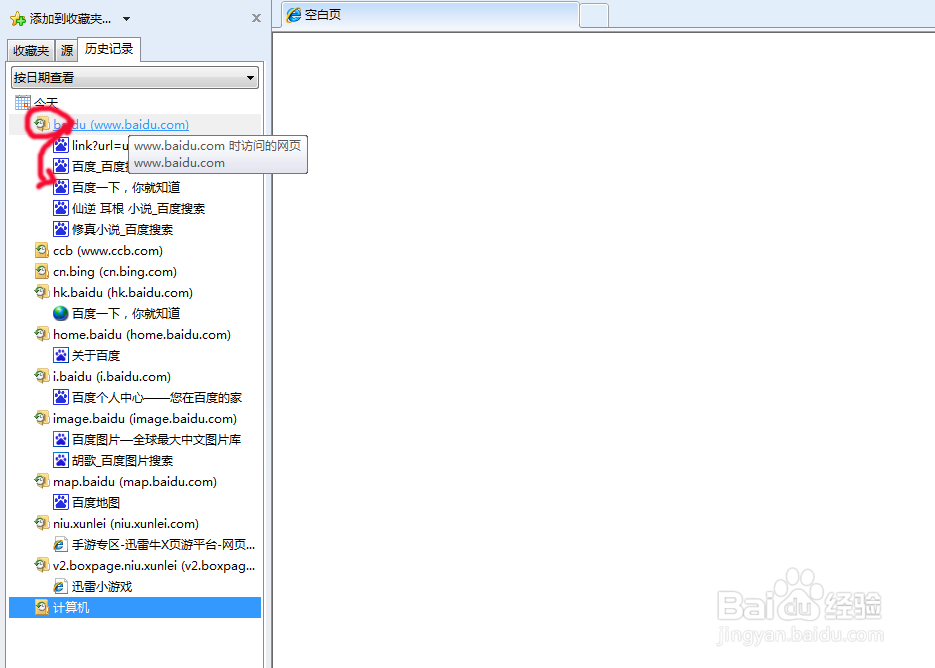Click paw icon beside 百度图片—全球最大中文图片库
Screen dimensions: 935x668
[x=61, y=440]
